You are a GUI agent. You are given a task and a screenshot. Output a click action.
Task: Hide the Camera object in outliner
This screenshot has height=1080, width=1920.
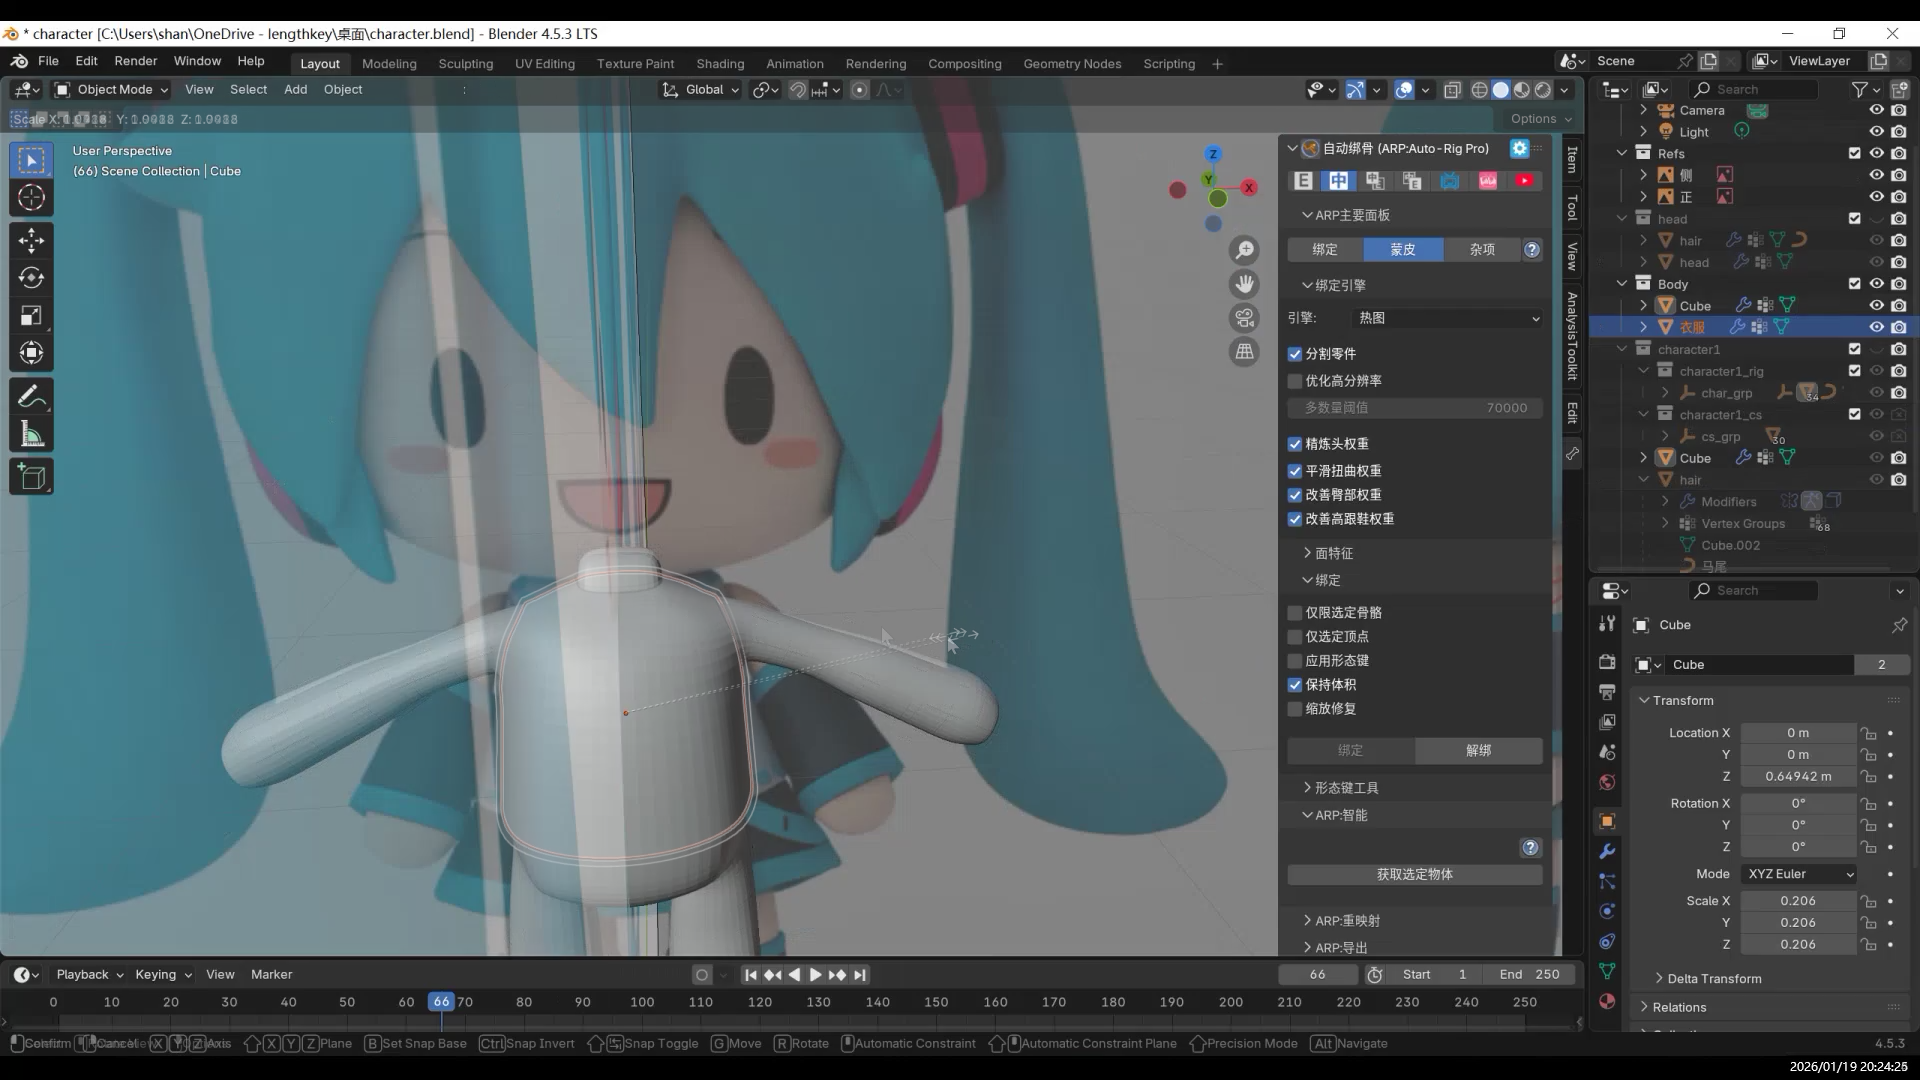click(x=1876, y=110)
